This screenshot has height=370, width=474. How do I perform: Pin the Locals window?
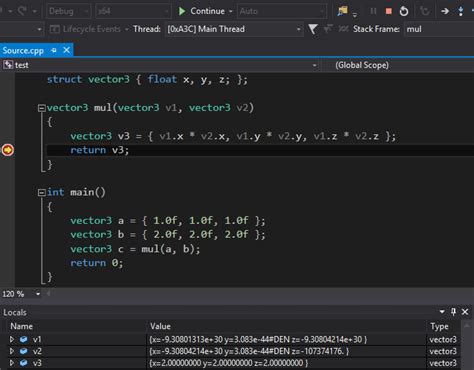[453, 312]
